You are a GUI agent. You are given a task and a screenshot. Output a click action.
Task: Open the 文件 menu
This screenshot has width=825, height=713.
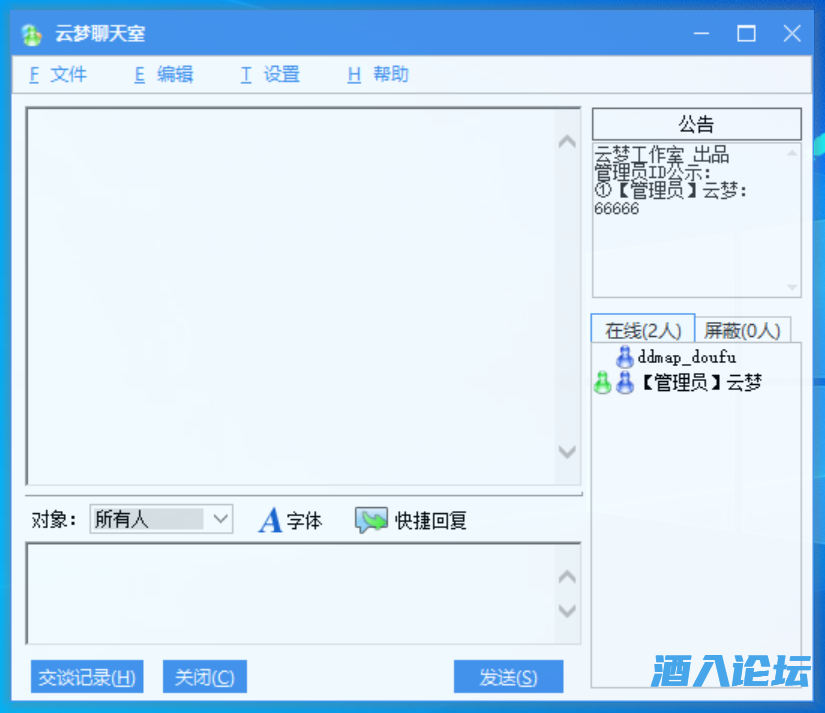coord(58,75)
